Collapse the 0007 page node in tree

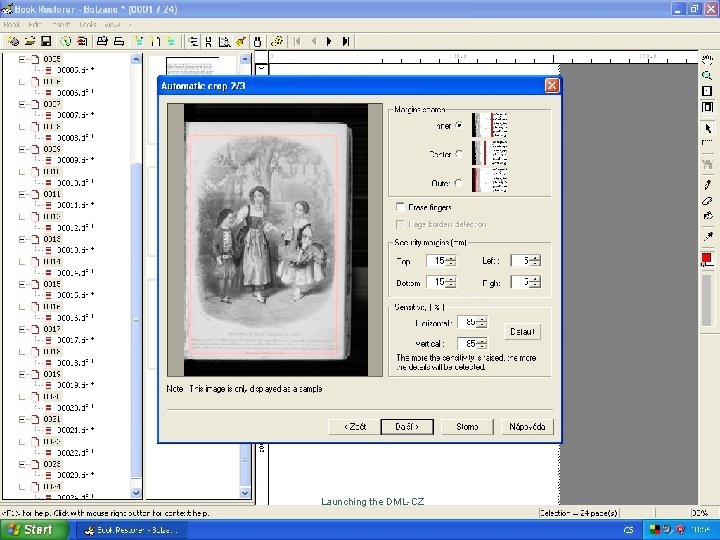(x=22, y=104)
